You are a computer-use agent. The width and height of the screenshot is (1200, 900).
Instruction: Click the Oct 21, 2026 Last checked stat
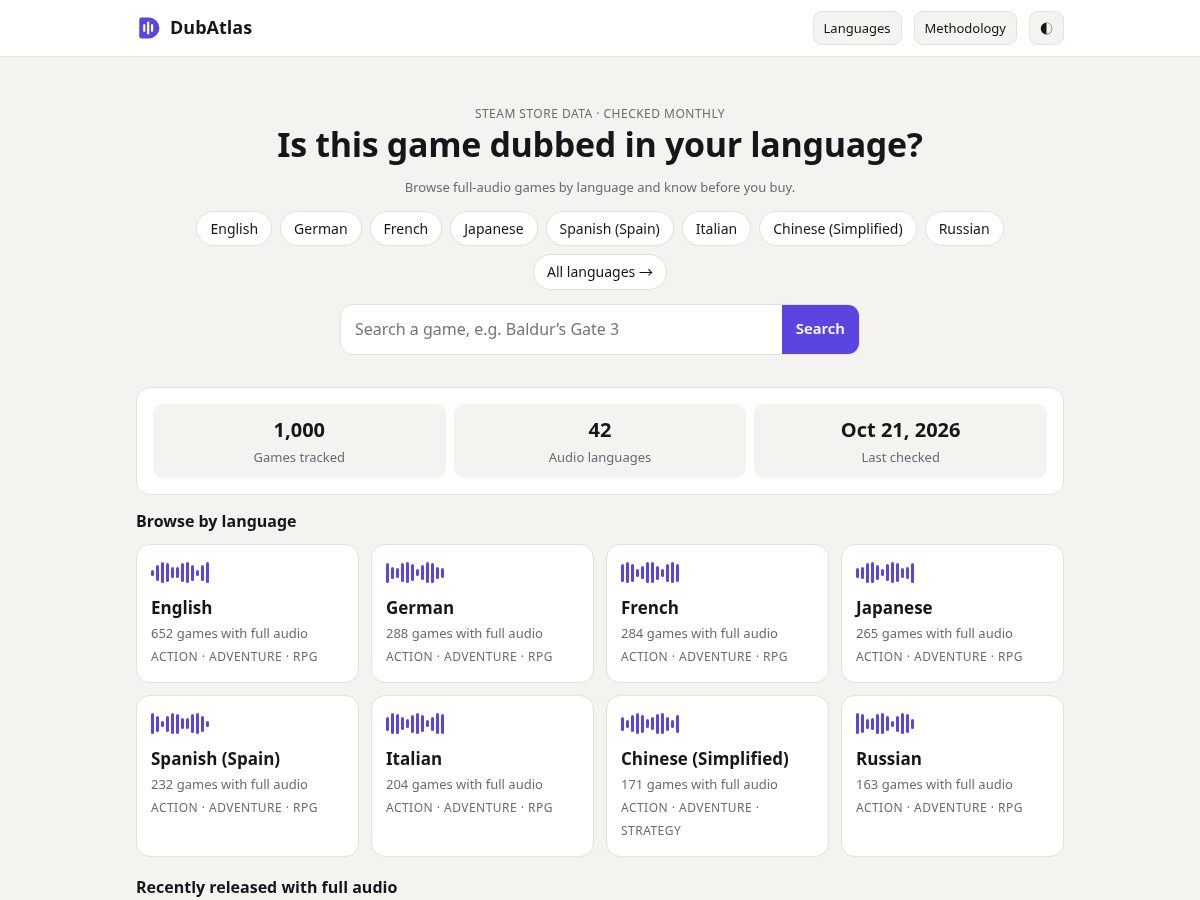pyautogui.click(x=900, y=441)
